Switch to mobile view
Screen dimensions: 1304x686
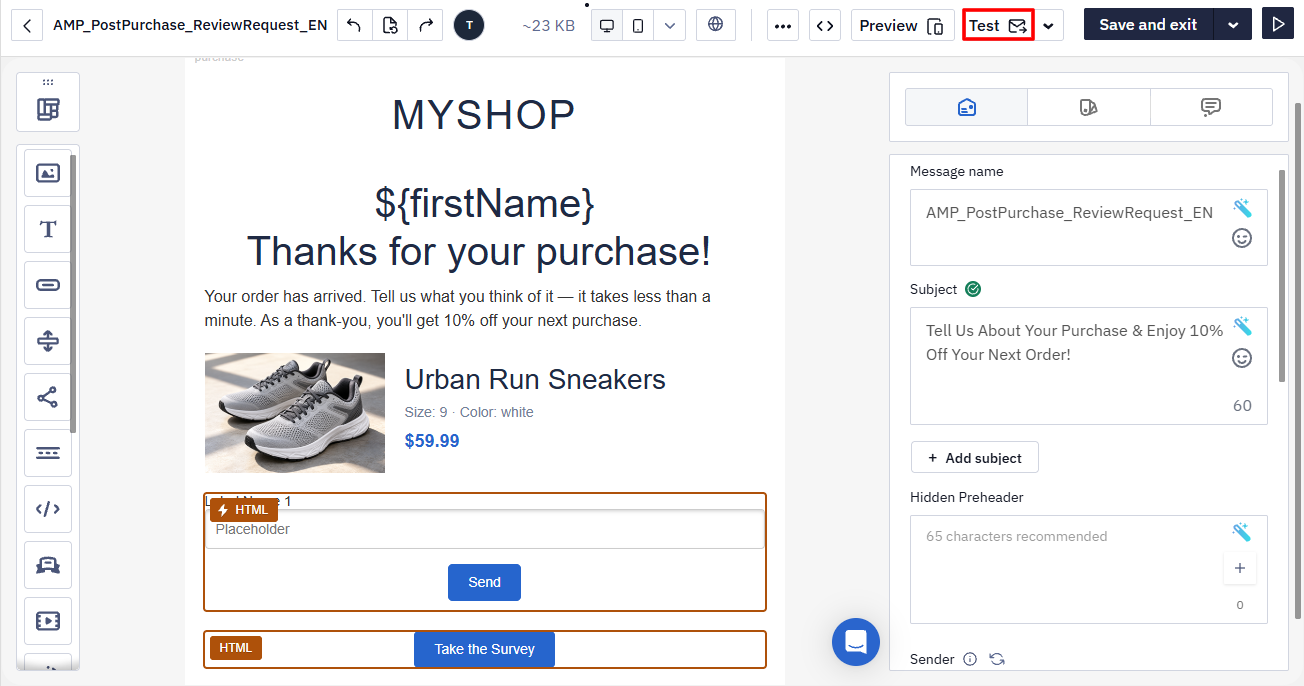point(638,25)
